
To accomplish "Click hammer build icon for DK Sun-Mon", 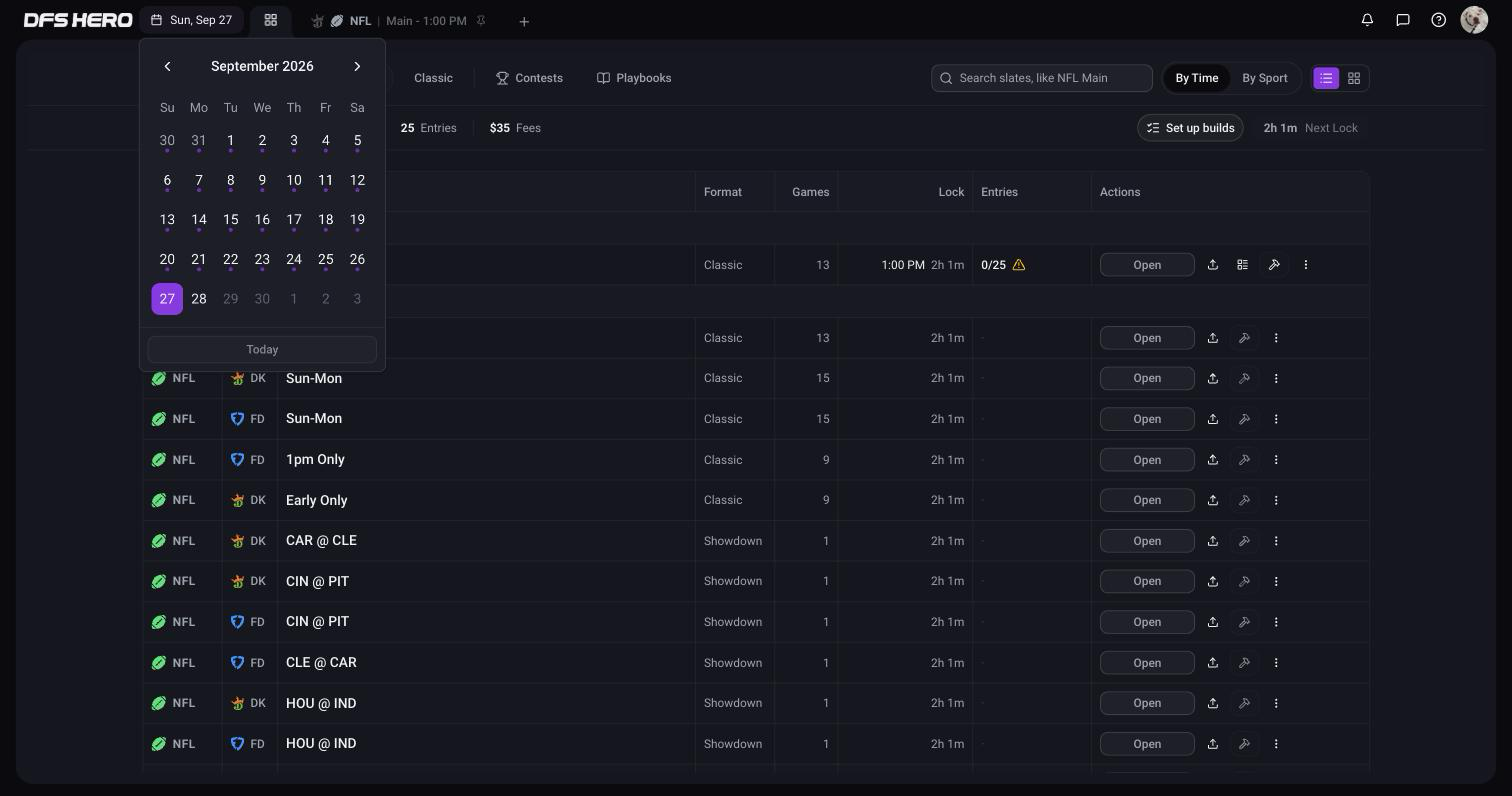I will [1244, 379].
